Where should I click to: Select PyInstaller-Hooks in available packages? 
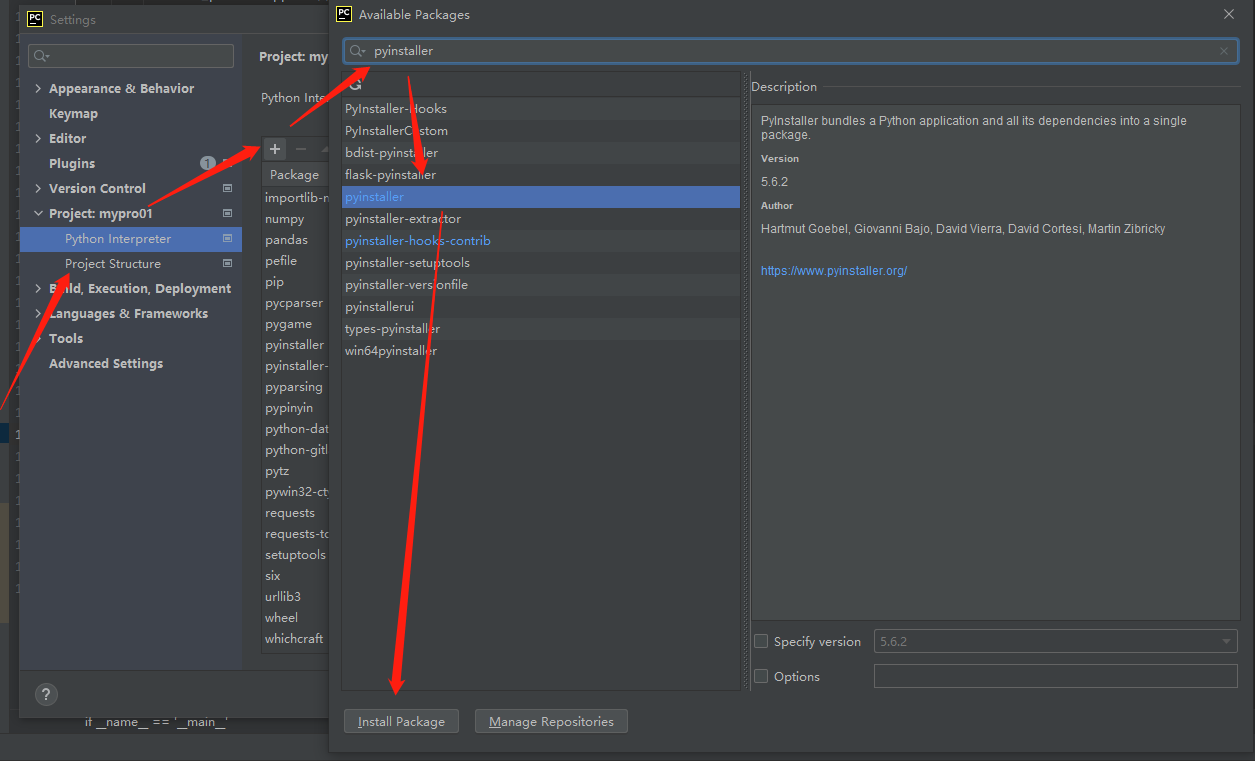[541, 109]
